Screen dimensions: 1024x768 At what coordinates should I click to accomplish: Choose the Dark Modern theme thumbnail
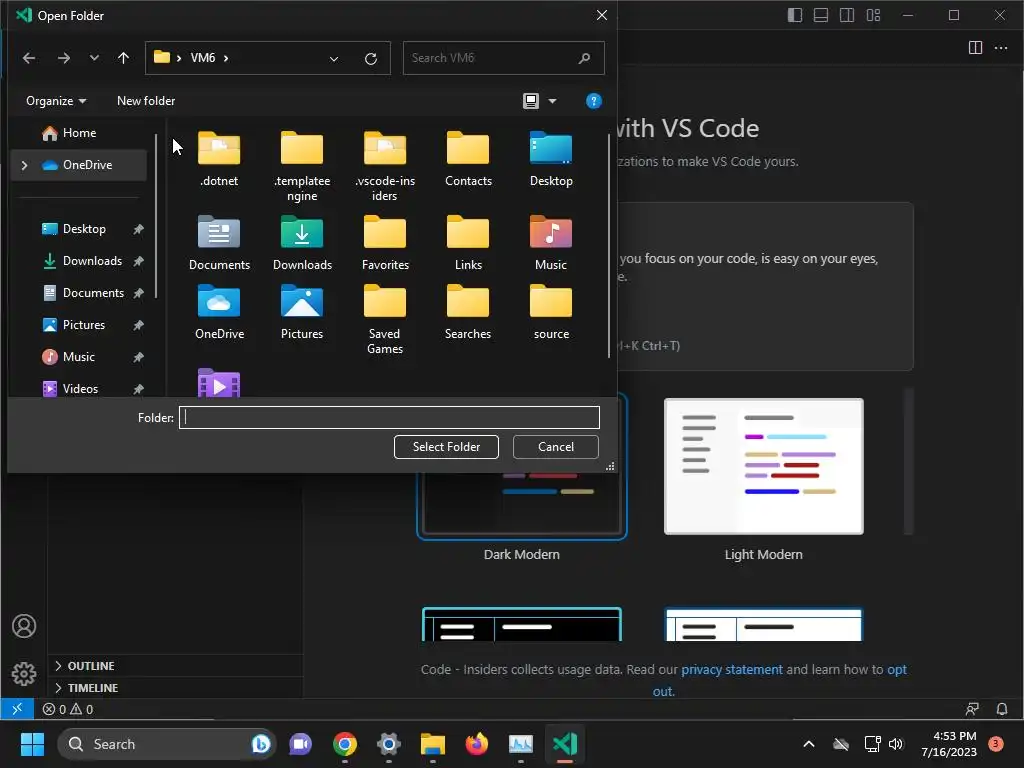(521, 503)
